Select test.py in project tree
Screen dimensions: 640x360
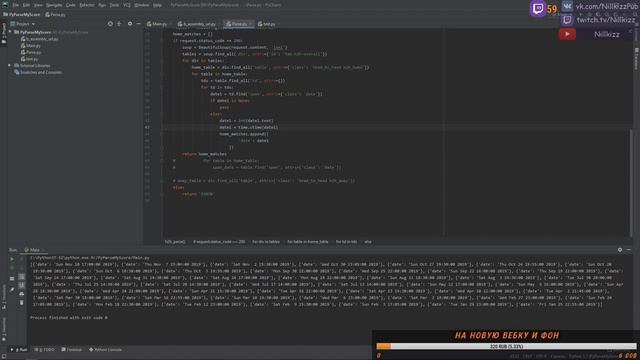[x=29, y=59]
